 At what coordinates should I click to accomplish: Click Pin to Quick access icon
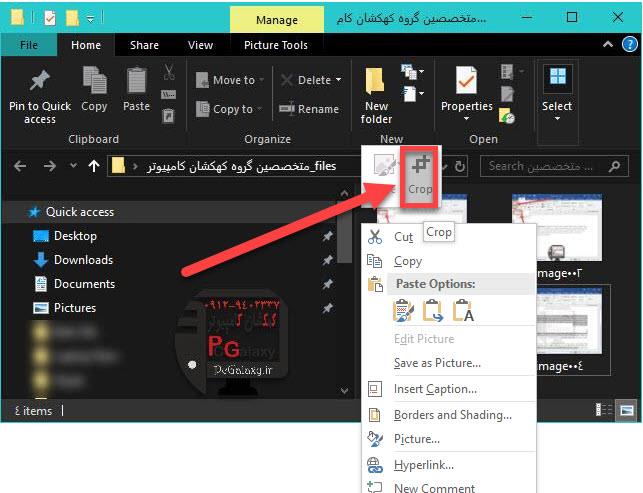40,80
